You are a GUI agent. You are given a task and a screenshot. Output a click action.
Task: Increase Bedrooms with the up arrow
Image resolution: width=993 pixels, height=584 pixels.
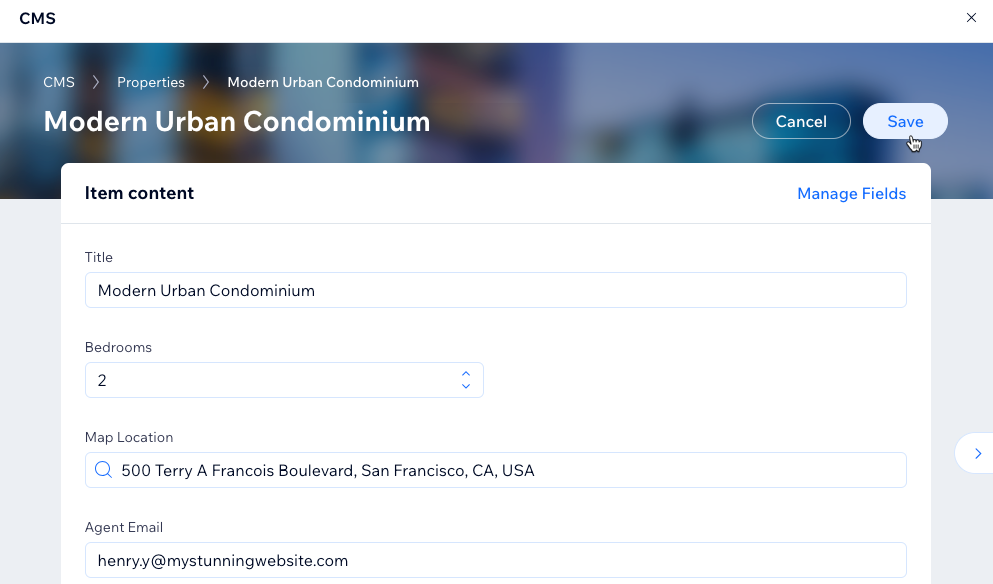(x=465, y=373)
